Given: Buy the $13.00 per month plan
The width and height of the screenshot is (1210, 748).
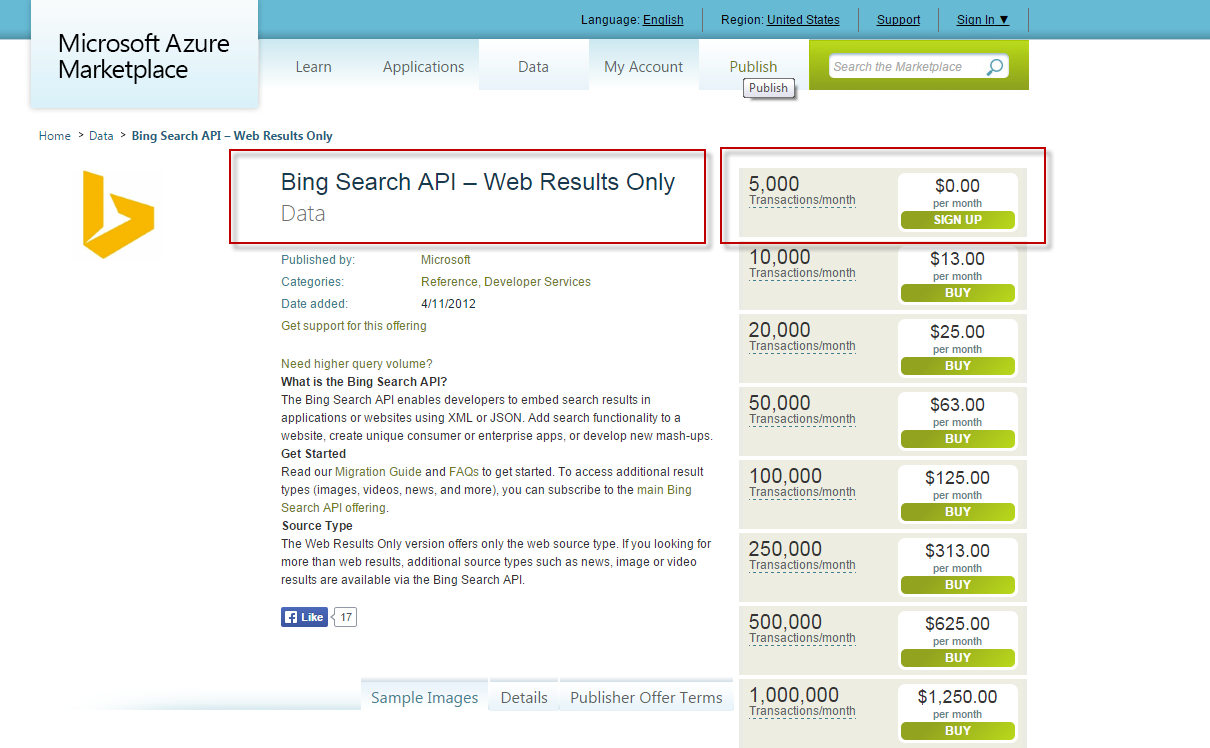Looking at the screenshot, I should point(958,293).
